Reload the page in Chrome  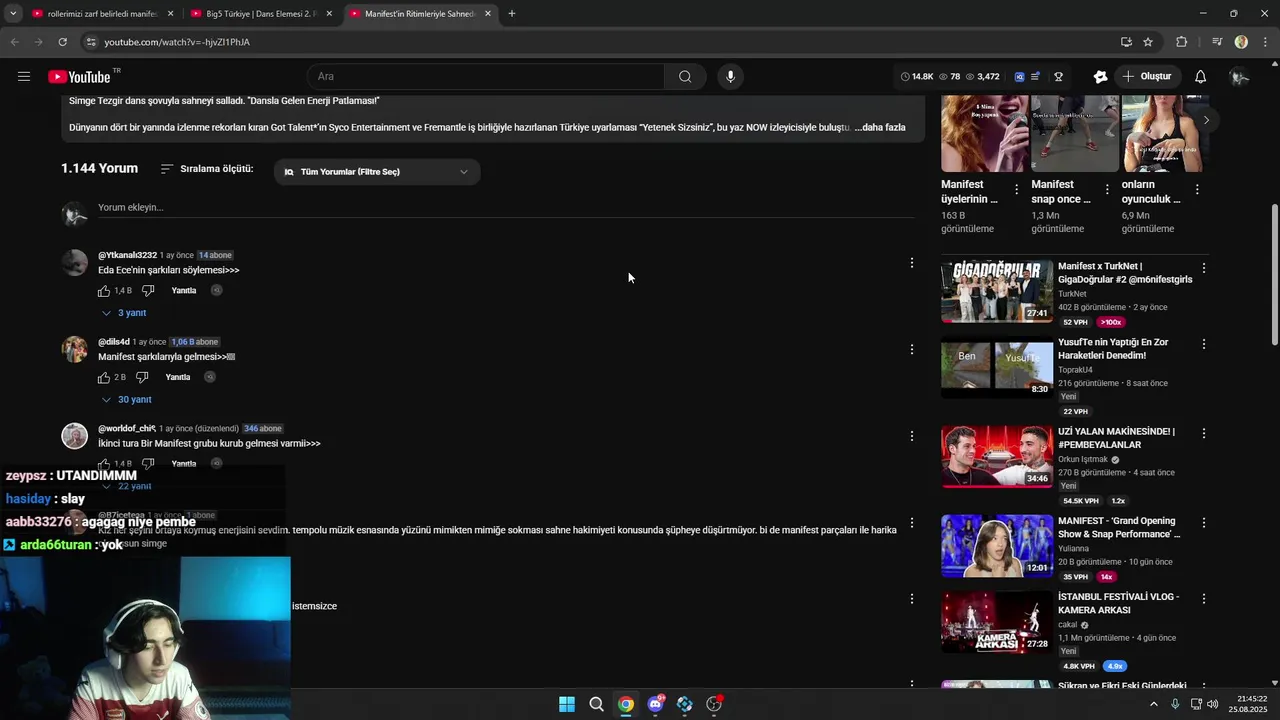[x=62, y=42]
